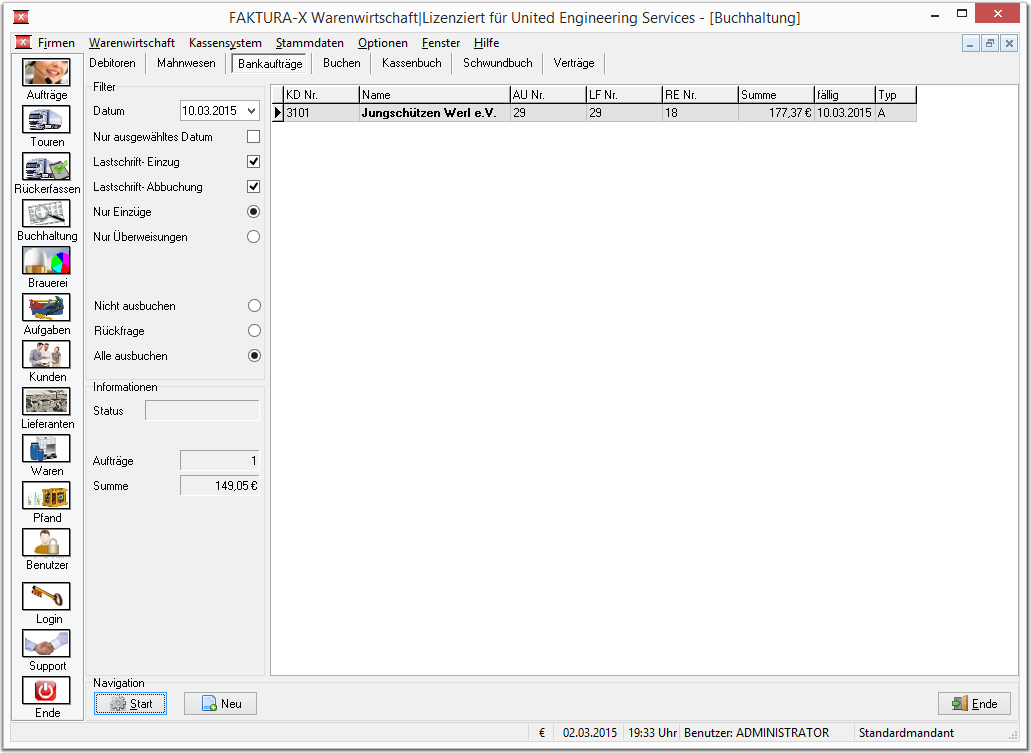The image size is (1031, 753).
Task: Open the Kunden sidebar icon
Action: click(46, 354)
